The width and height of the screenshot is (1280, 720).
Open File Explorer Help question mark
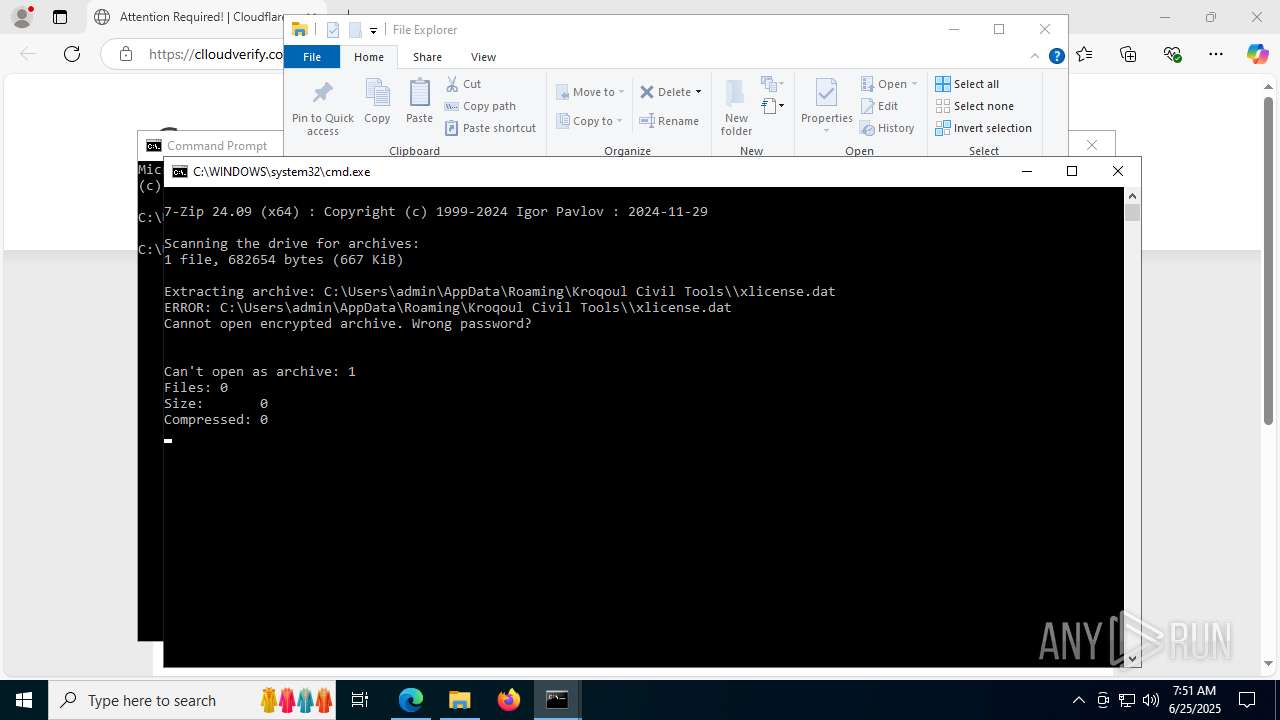click(x=1056, y=57)
